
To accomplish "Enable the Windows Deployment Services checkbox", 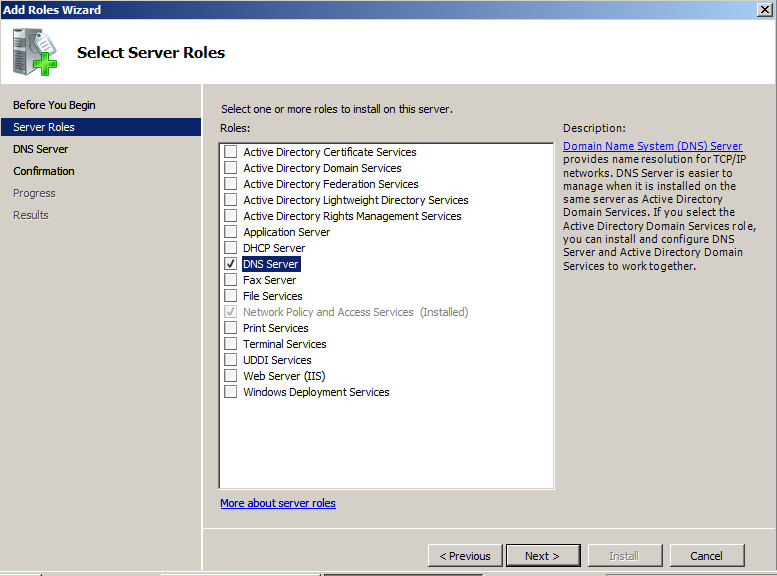I will click(231, 392).
